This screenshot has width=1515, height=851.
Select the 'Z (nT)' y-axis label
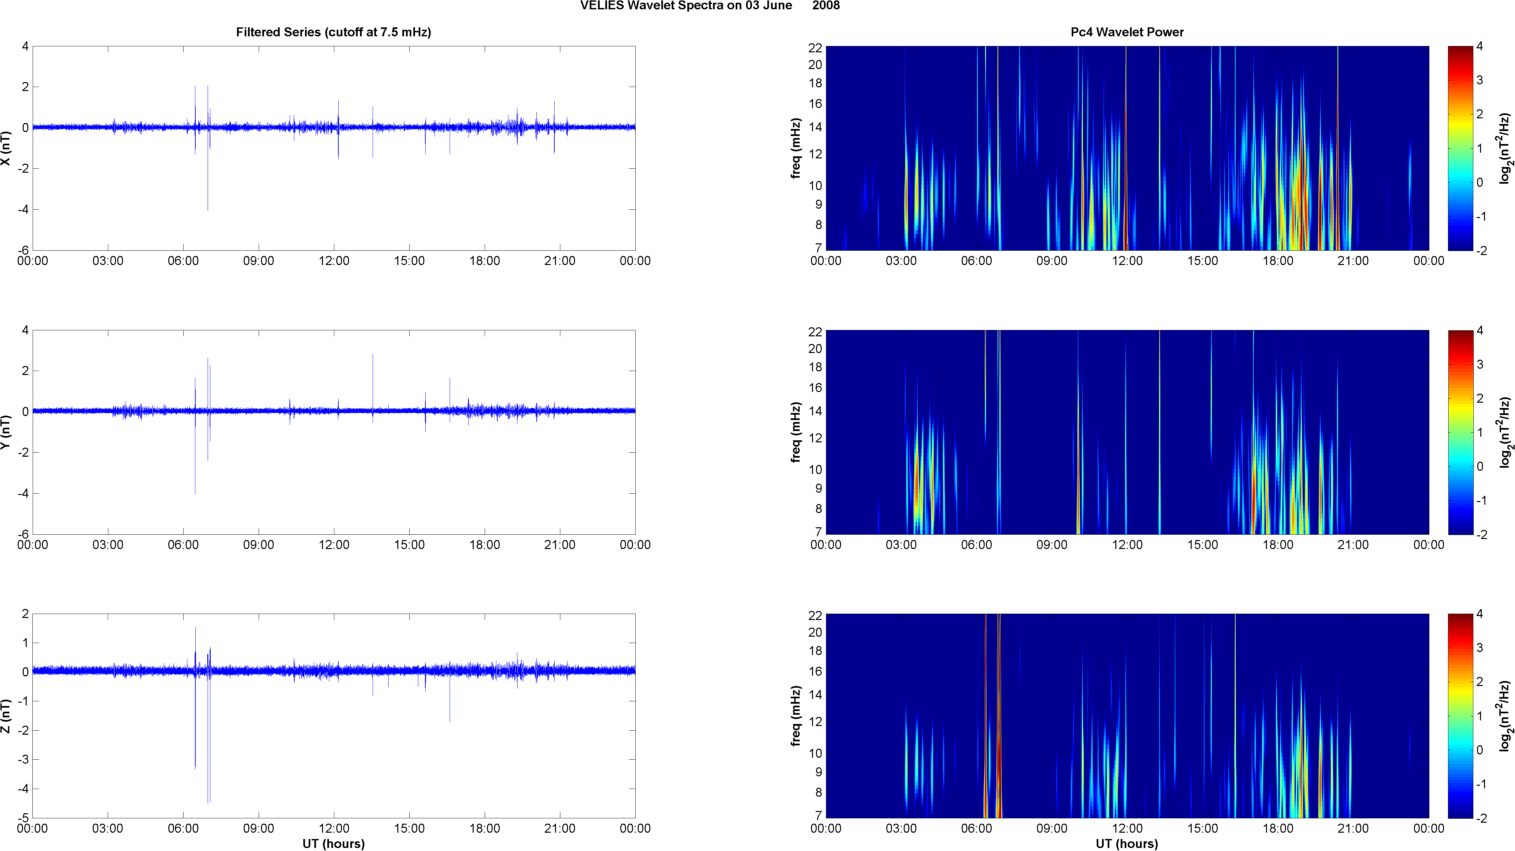pos(6,716)
